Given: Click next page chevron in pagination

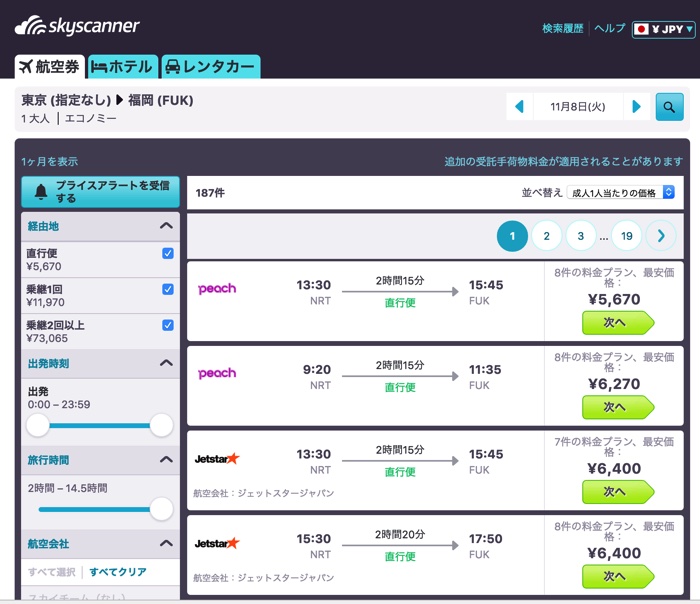Looking at the screenshot, I should coord(661,236).
